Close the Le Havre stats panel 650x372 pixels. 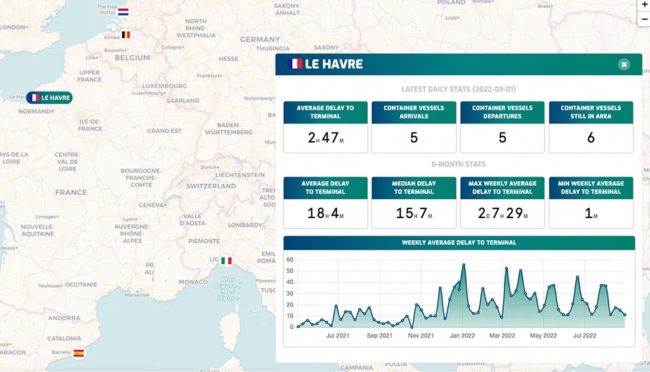(x=624, y=64)
